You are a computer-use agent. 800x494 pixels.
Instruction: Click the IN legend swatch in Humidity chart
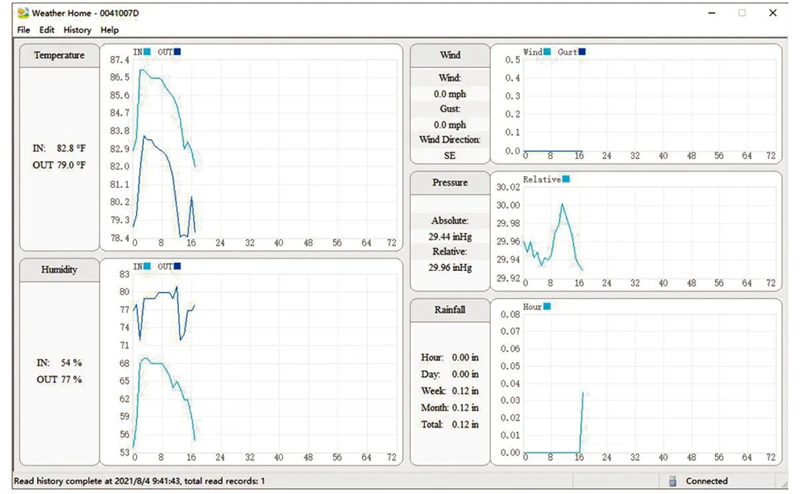pos(147,266)
